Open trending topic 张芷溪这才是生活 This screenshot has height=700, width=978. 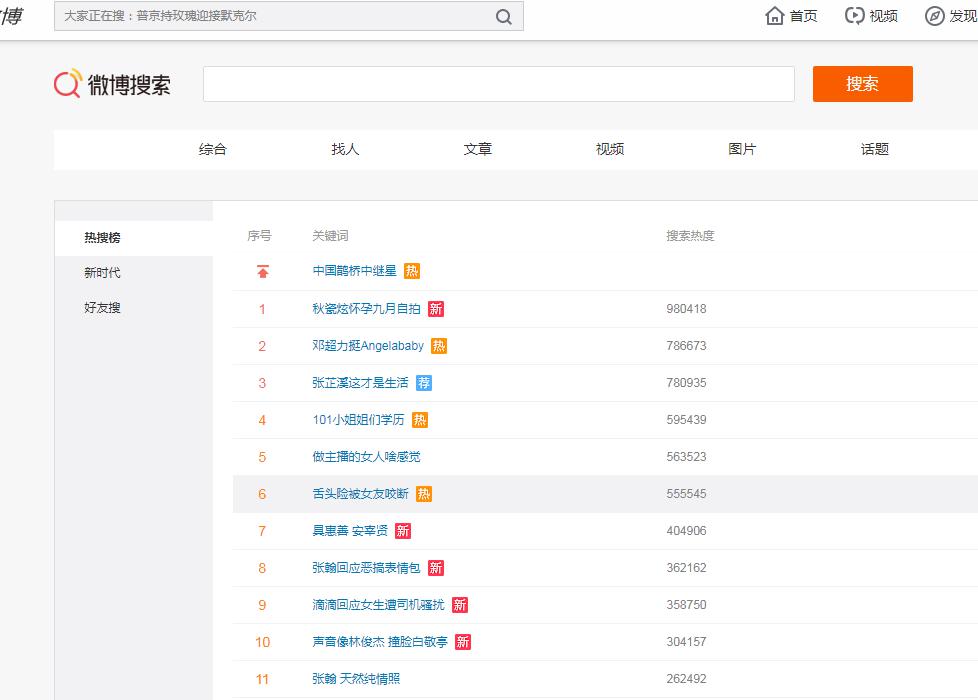[x=360, y=382]
